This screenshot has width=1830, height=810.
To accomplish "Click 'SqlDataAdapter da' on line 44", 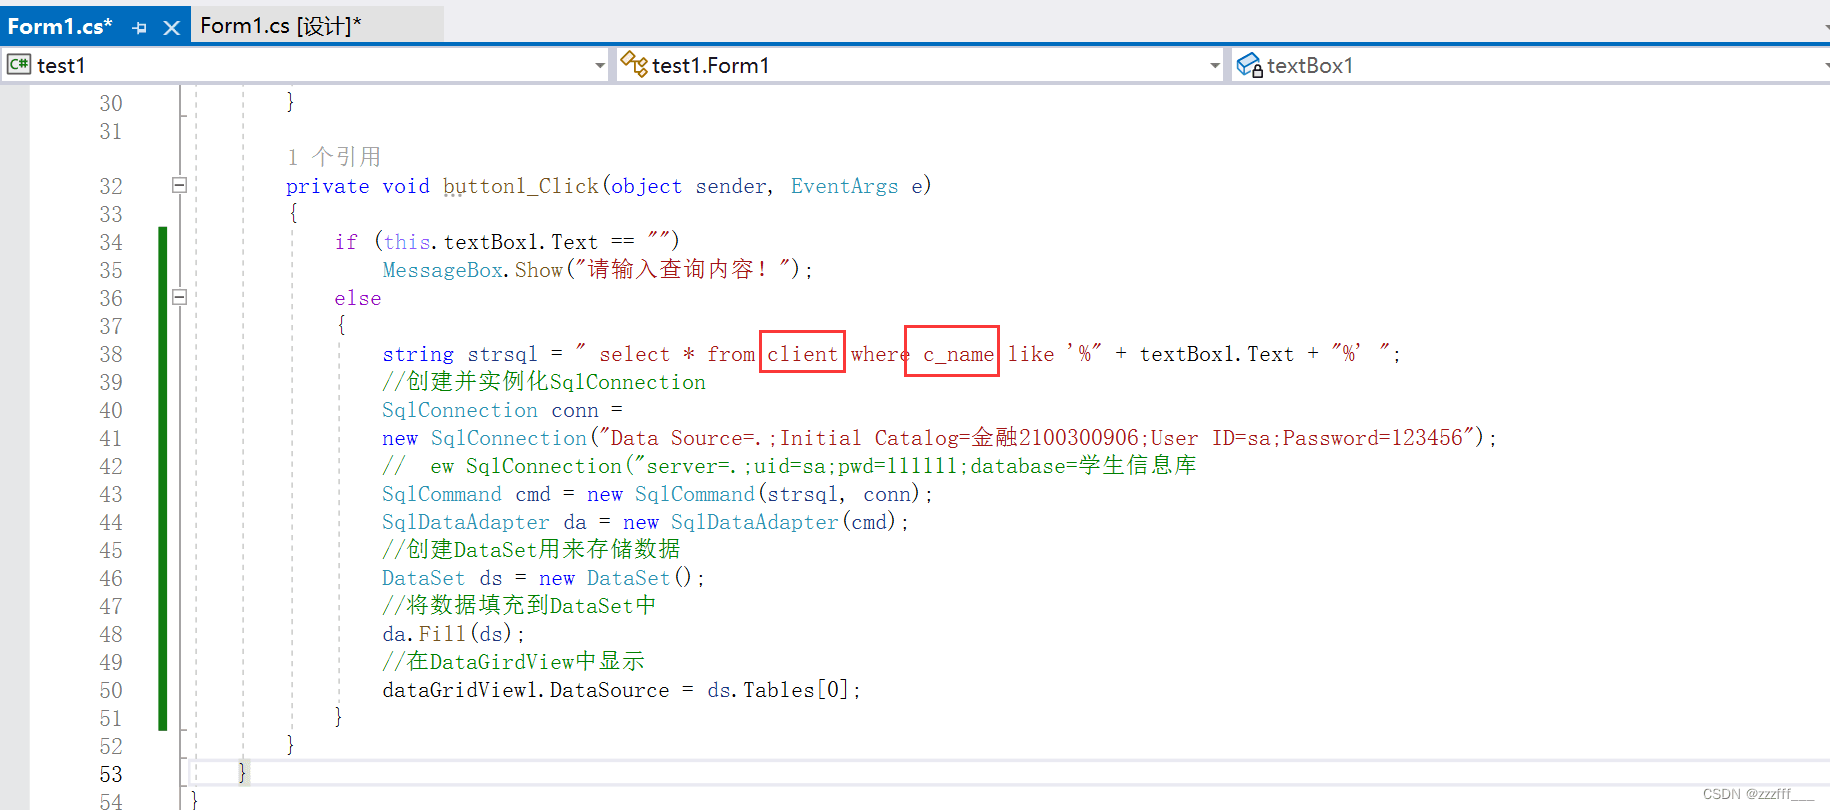I will coord(484,522).
